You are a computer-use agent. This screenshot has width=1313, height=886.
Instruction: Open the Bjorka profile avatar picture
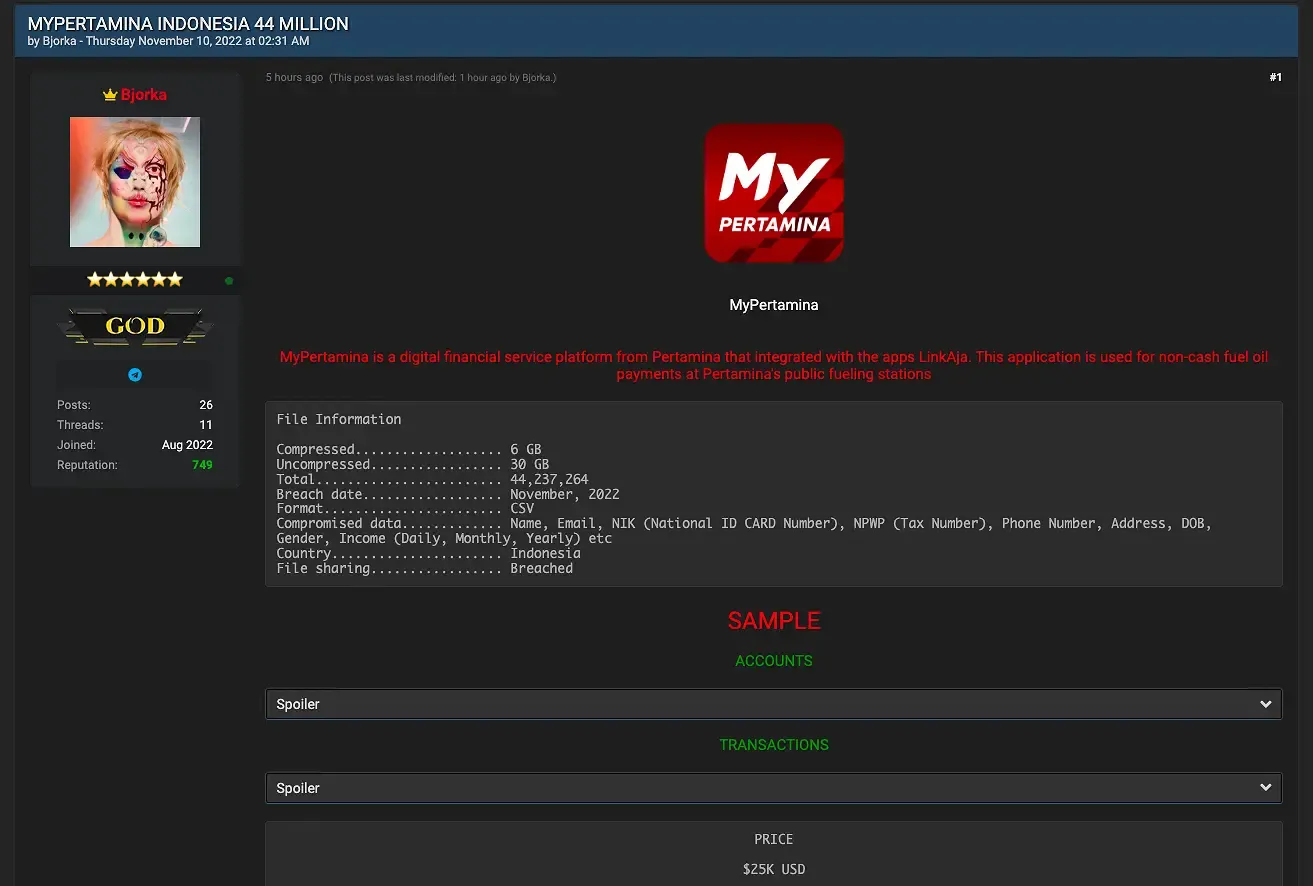point(135,182)
